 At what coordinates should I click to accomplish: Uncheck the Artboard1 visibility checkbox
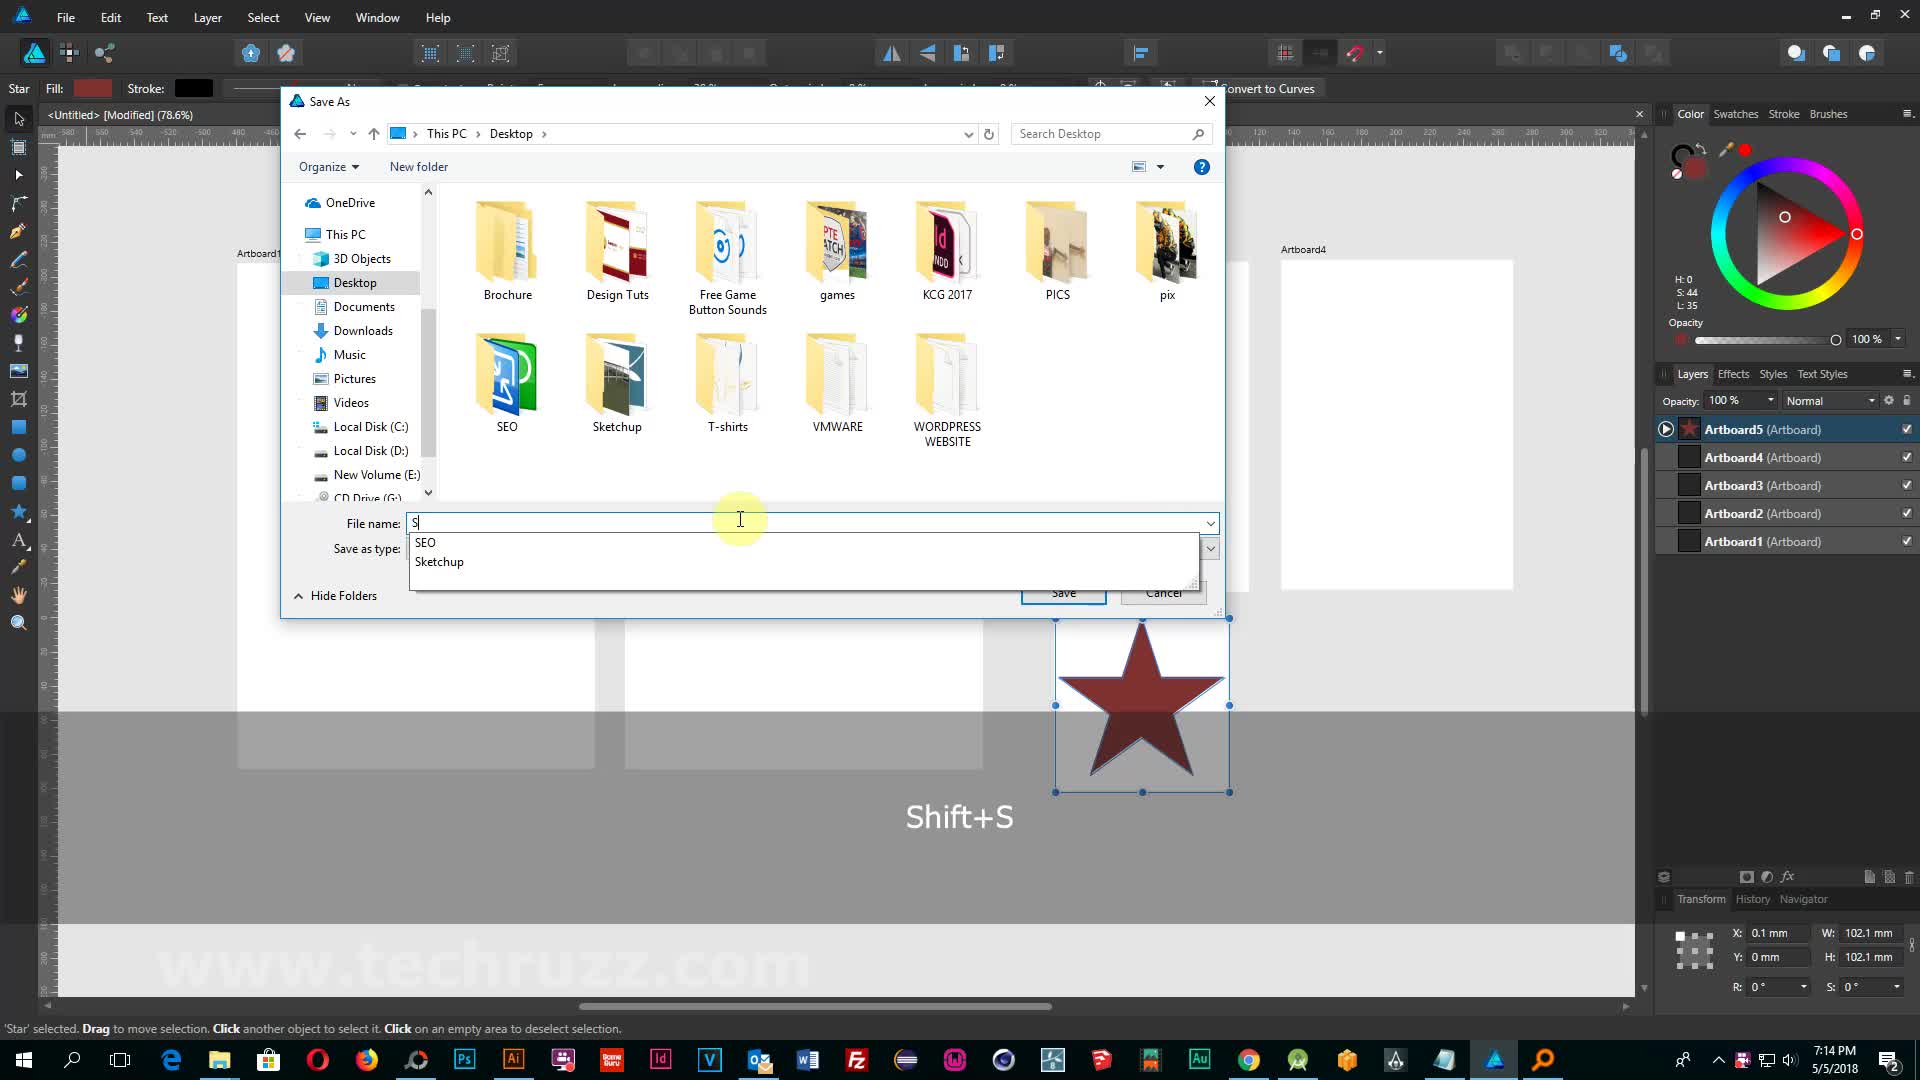(1907, 541)
